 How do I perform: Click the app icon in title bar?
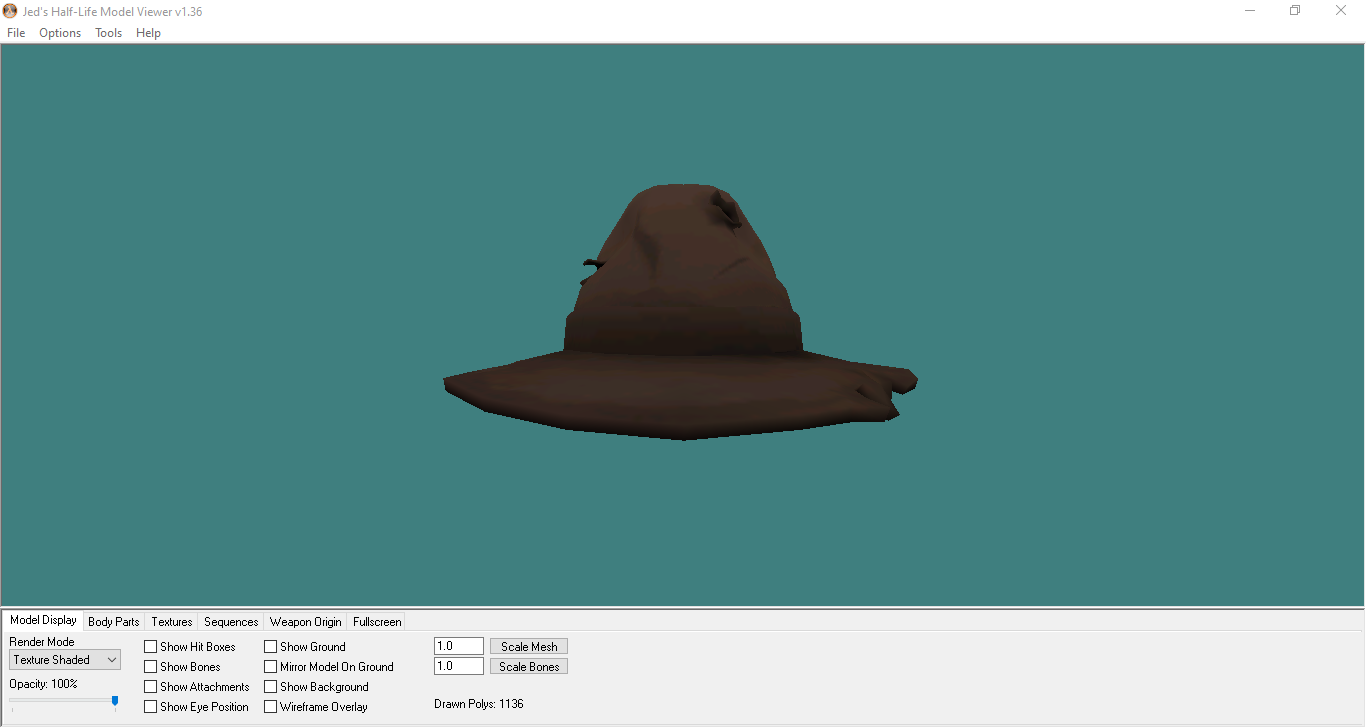point(10,11)
